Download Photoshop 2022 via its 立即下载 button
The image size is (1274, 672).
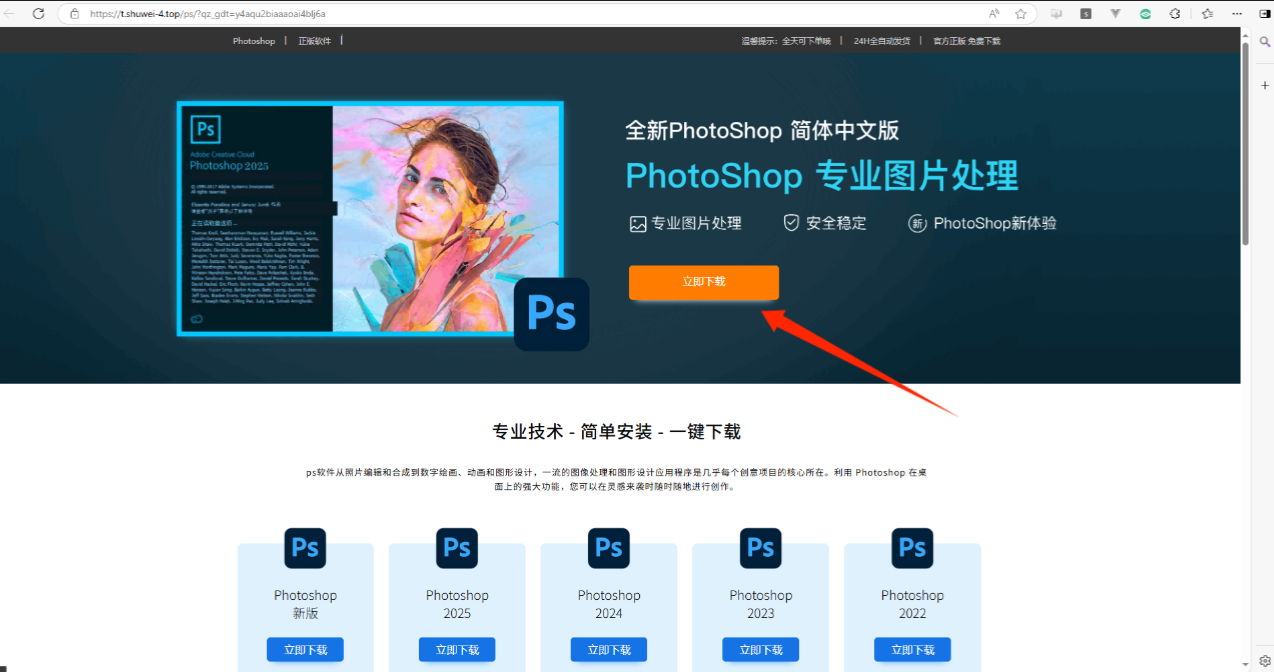pyautogui.click(x=913, y=650)
